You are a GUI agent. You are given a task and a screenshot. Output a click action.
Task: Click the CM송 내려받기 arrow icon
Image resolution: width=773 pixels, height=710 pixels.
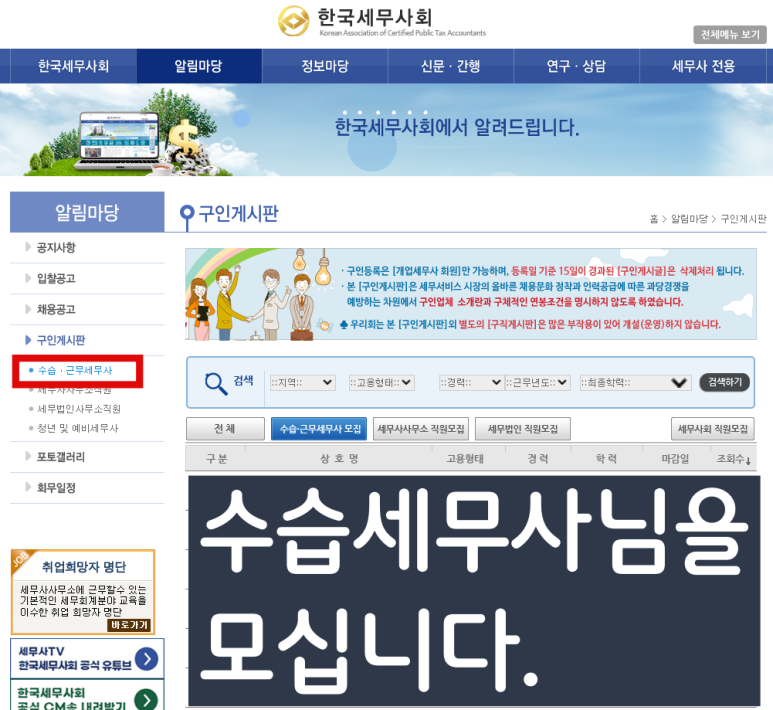coord(146,700)
